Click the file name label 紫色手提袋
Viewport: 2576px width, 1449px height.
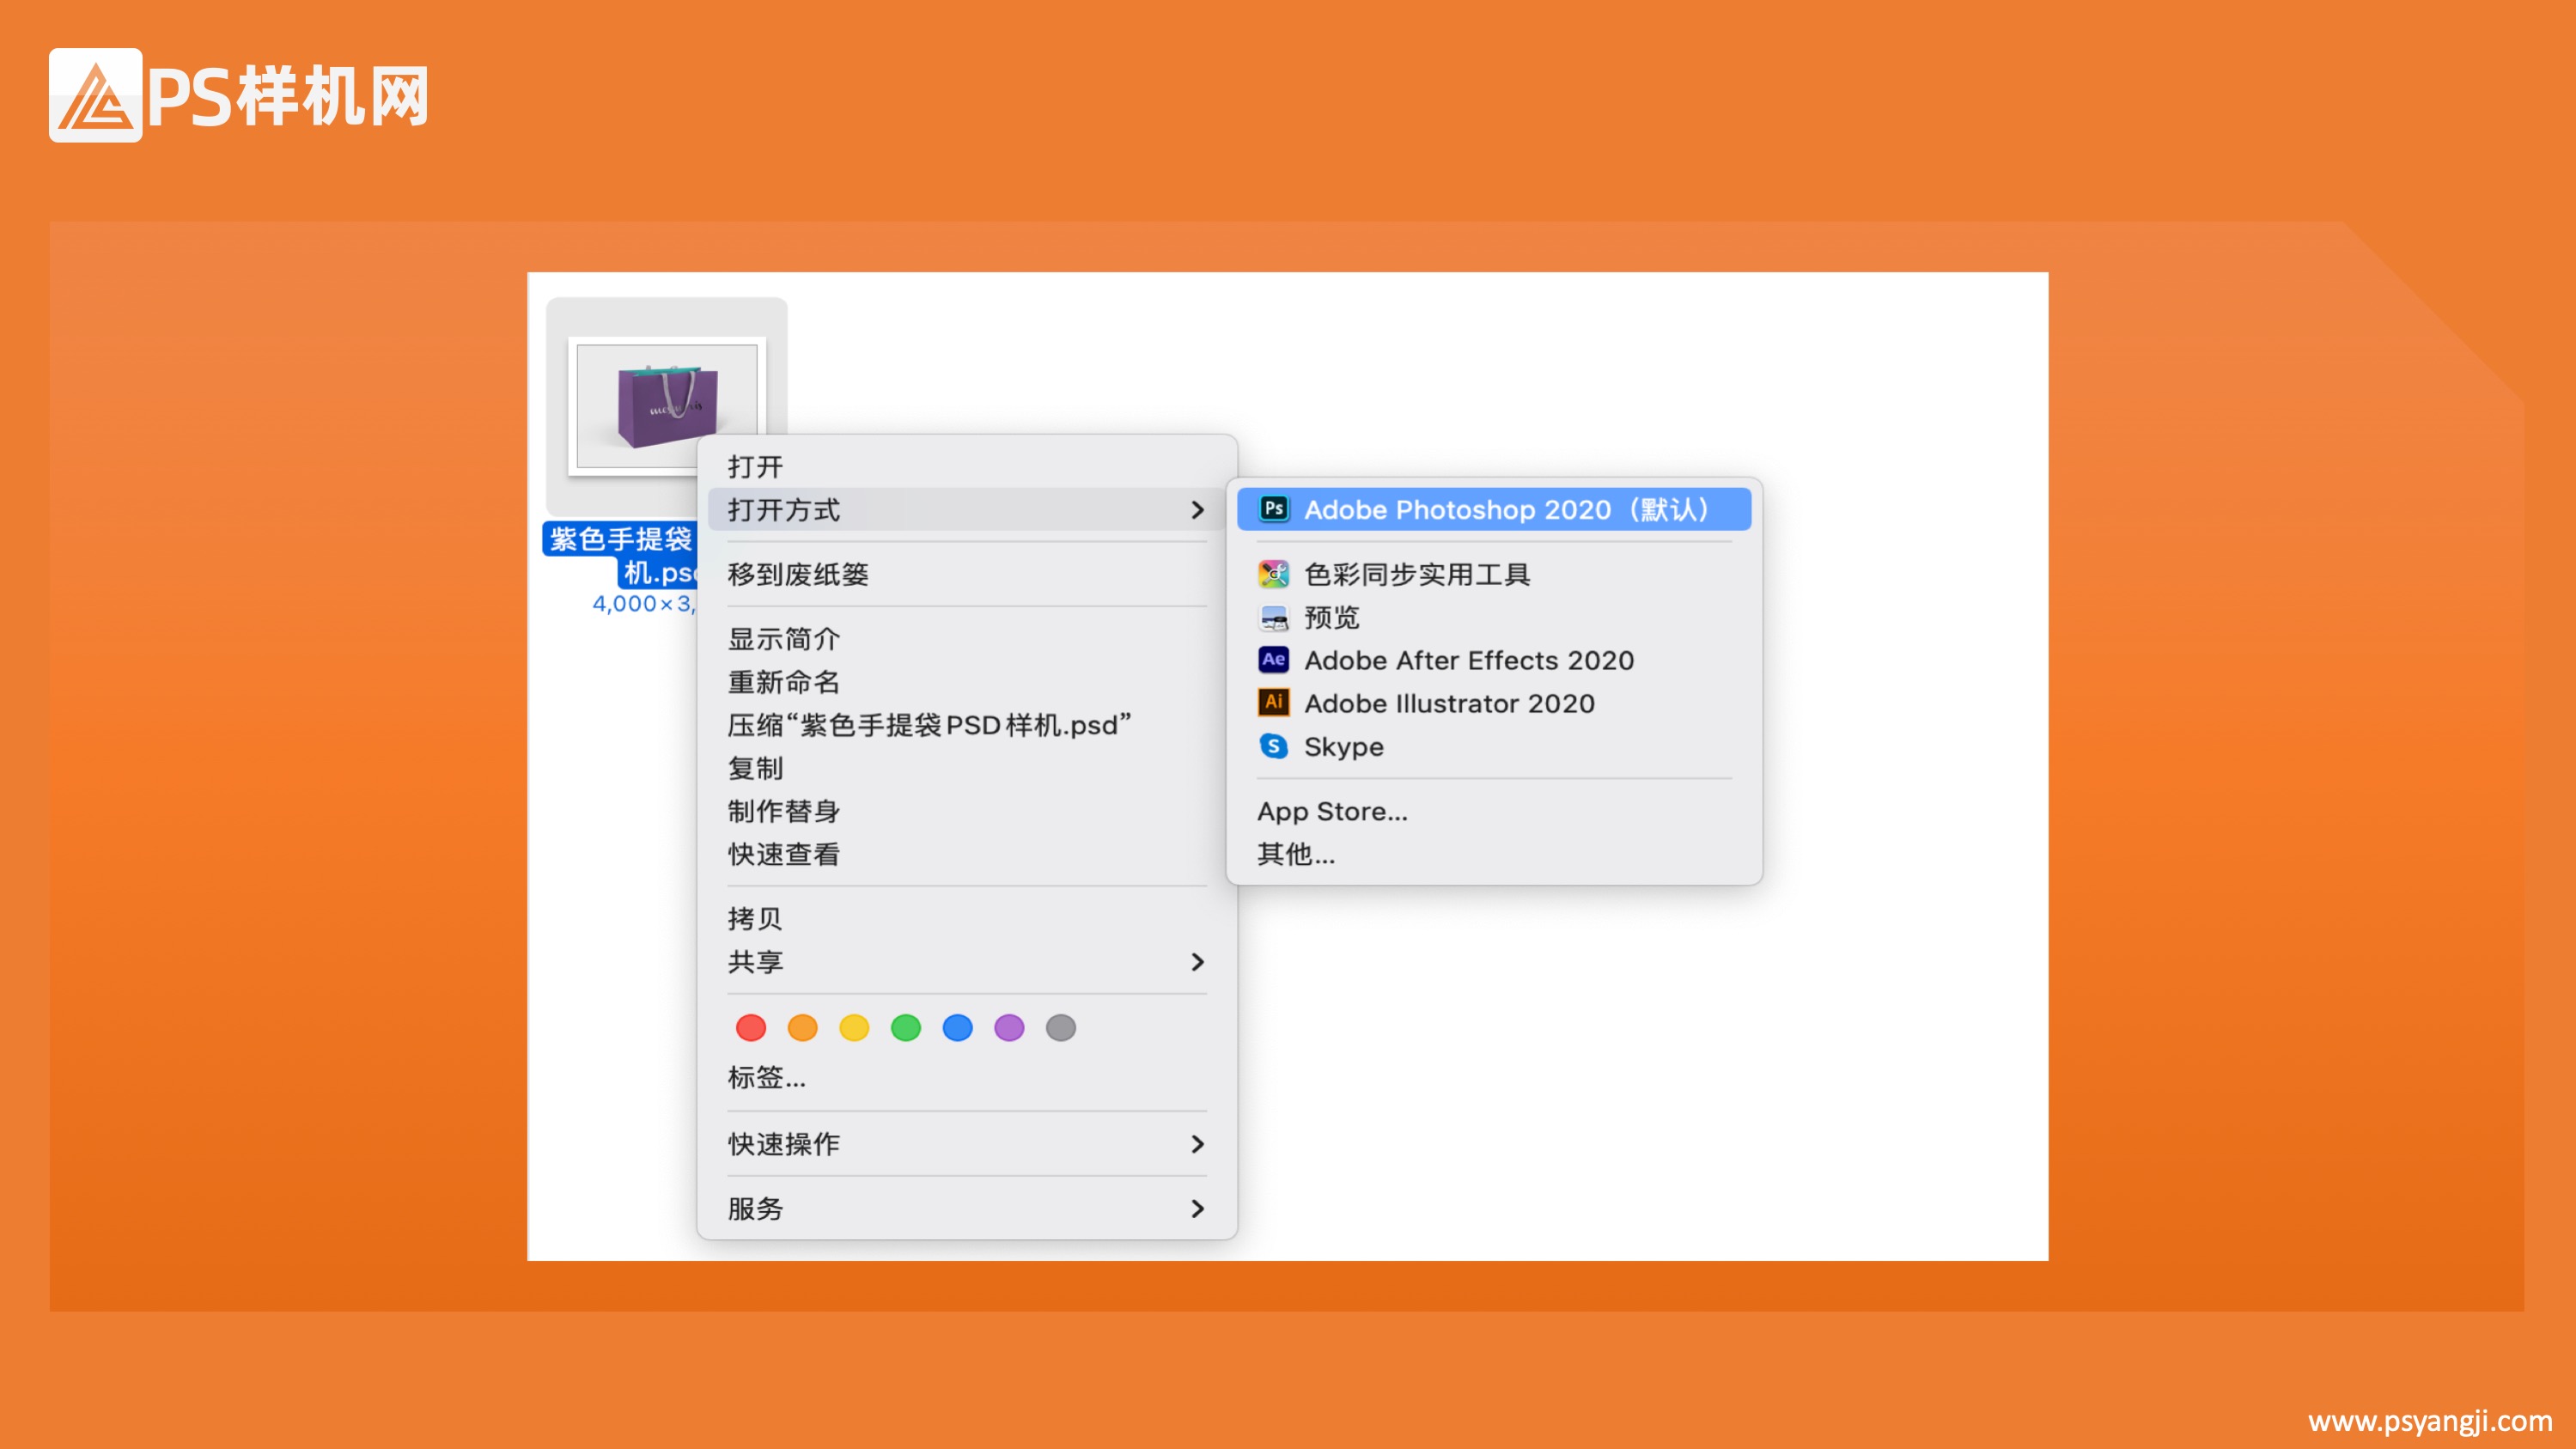(620, 539)
